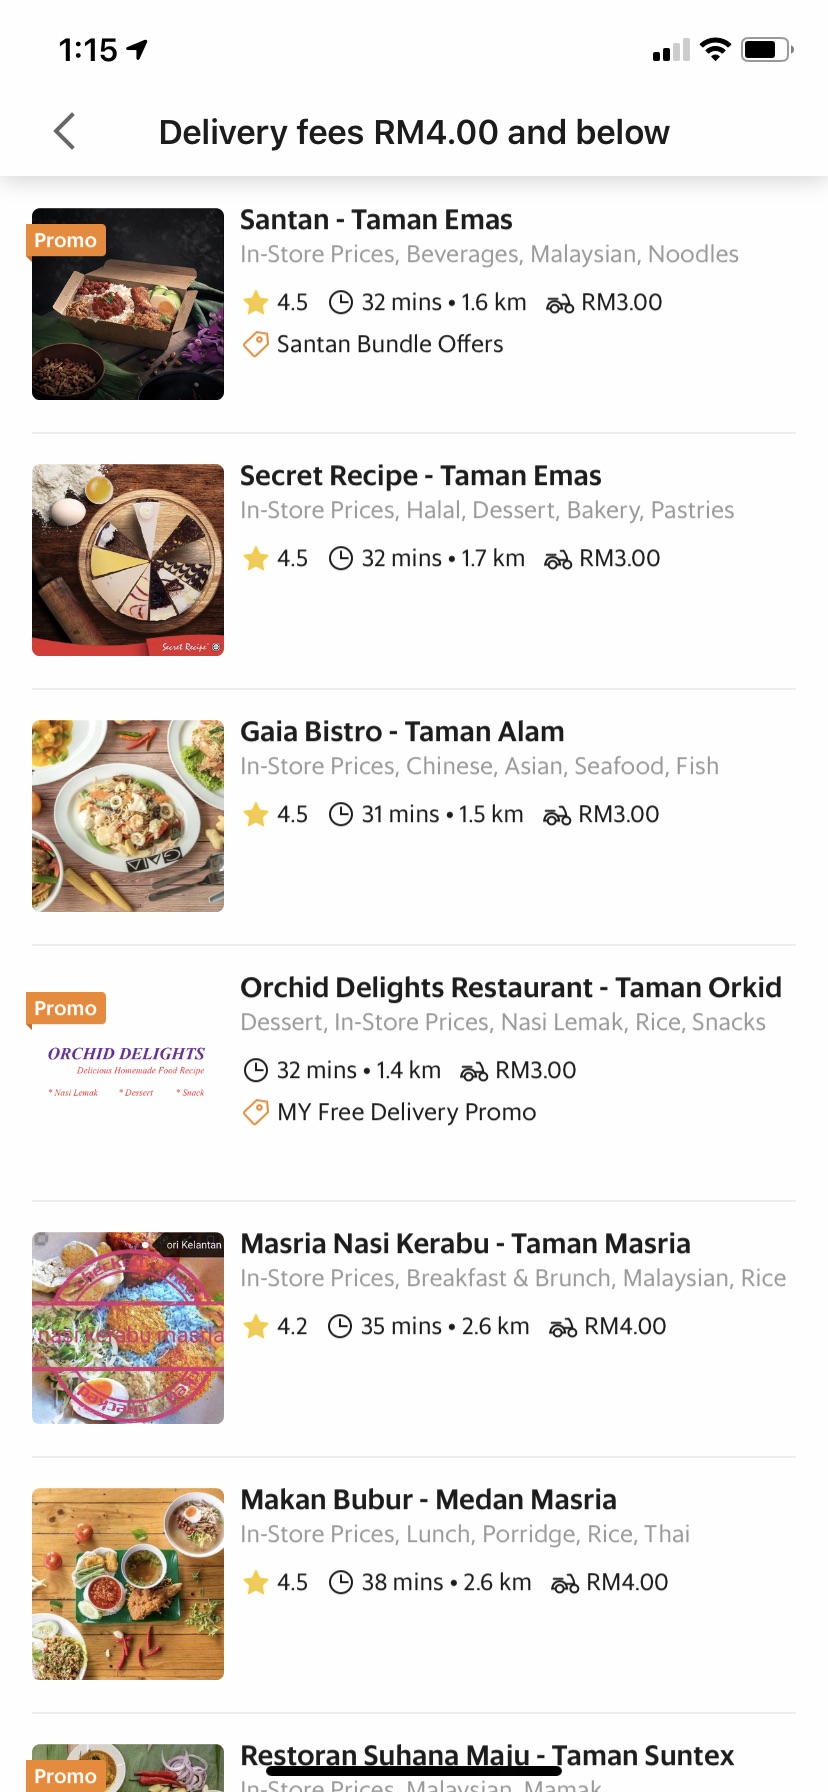Tap the delivery scooter icon for Secret Recipe
Viewport: 828px width, 1792px height.
pyautogui.click(x=557, y=559)
